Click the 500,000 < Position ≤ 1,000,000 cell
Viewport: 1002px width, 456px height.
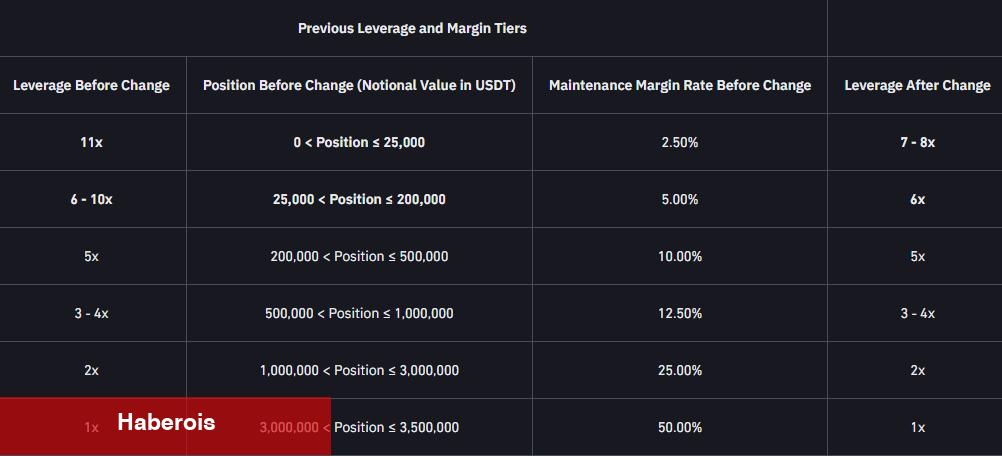pos(359,313)
